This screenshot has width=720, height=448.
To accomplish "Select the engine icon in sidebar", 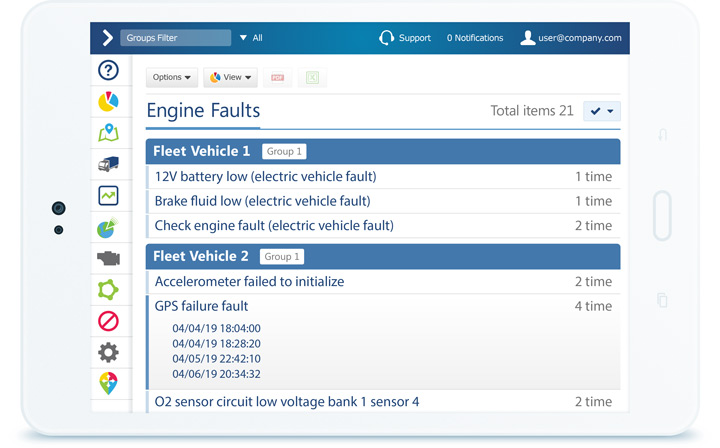I will pos(108,258).
